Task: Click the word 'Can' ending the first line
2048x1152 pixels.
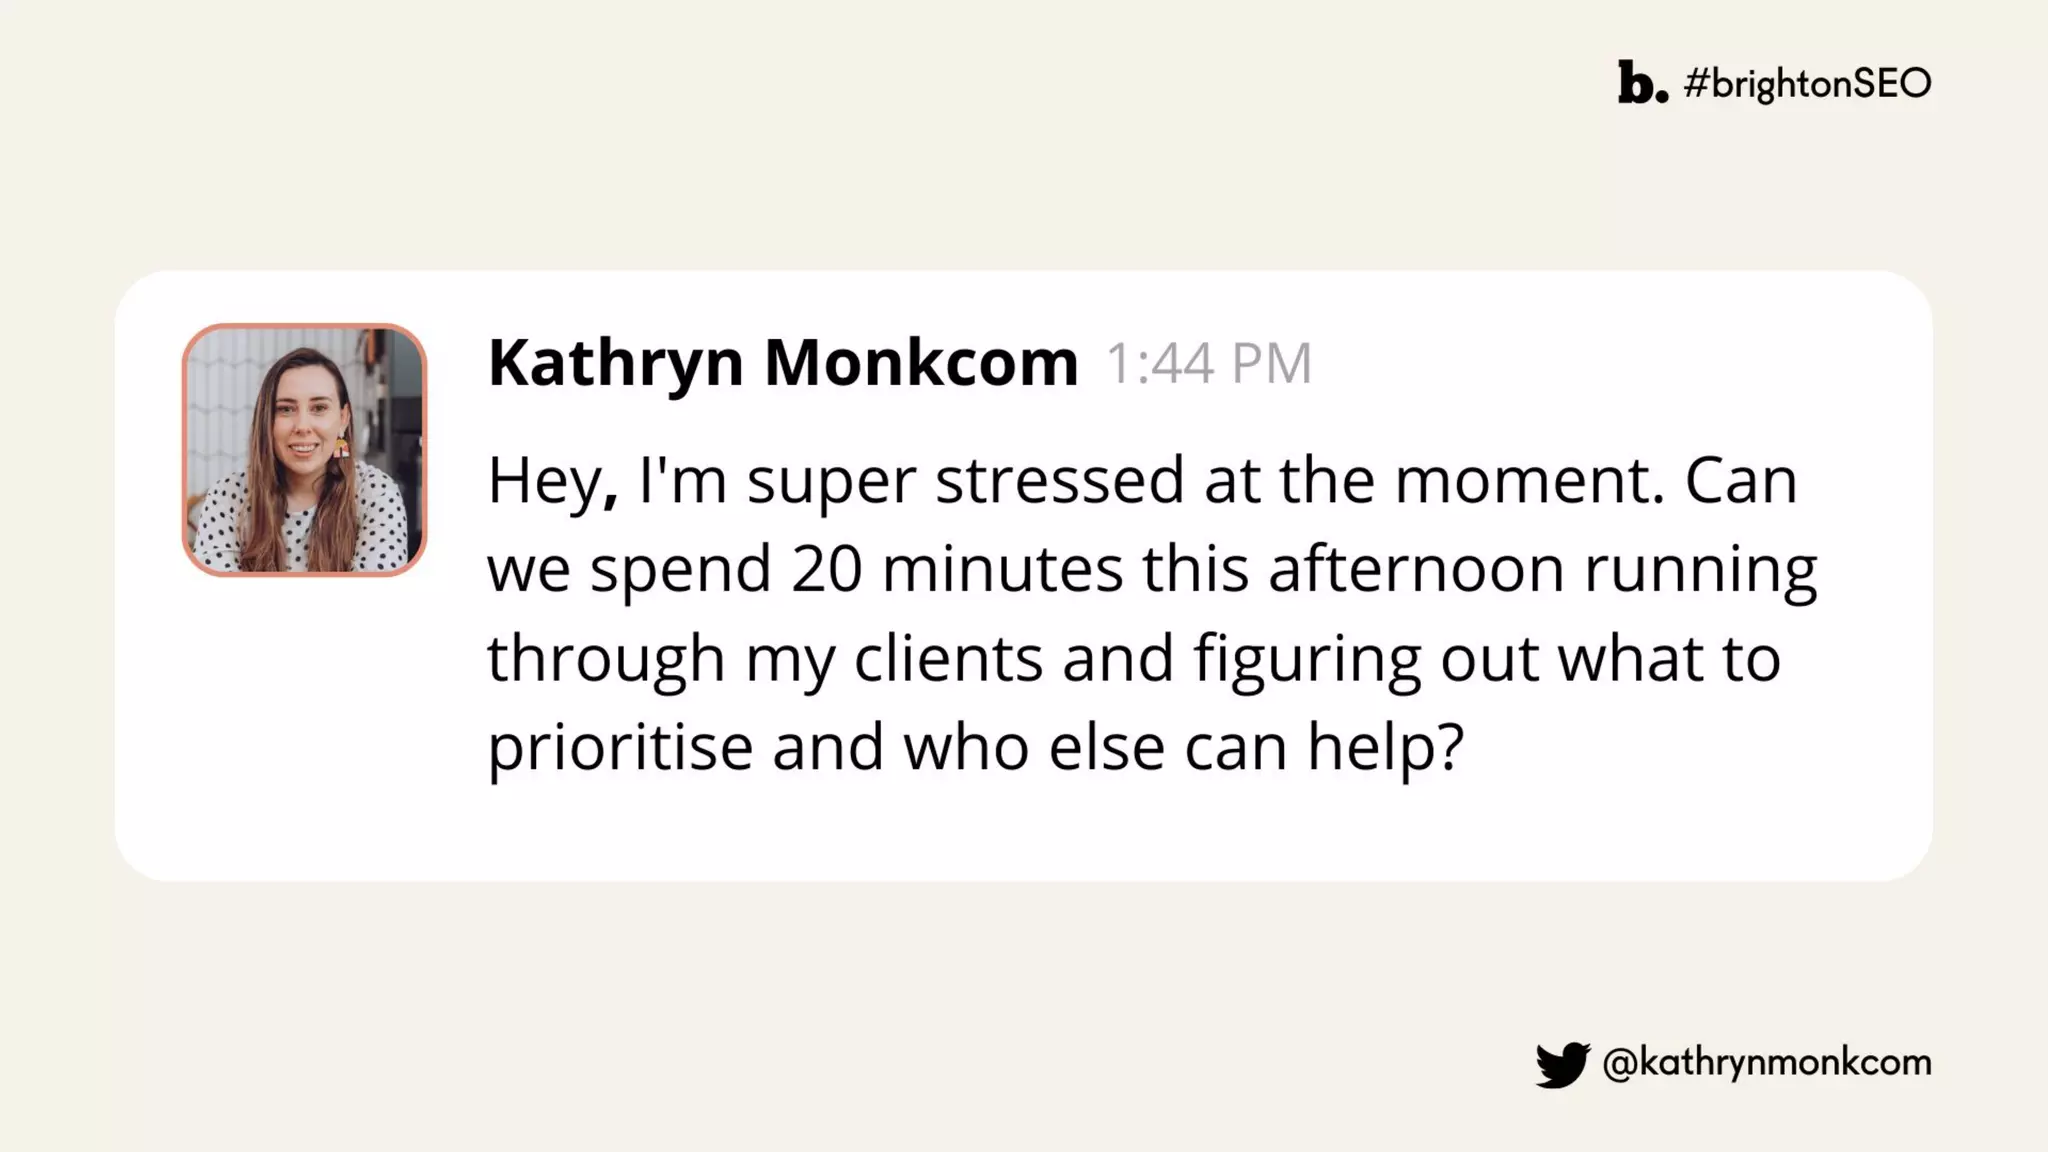Action: (x=1740, y=480)
